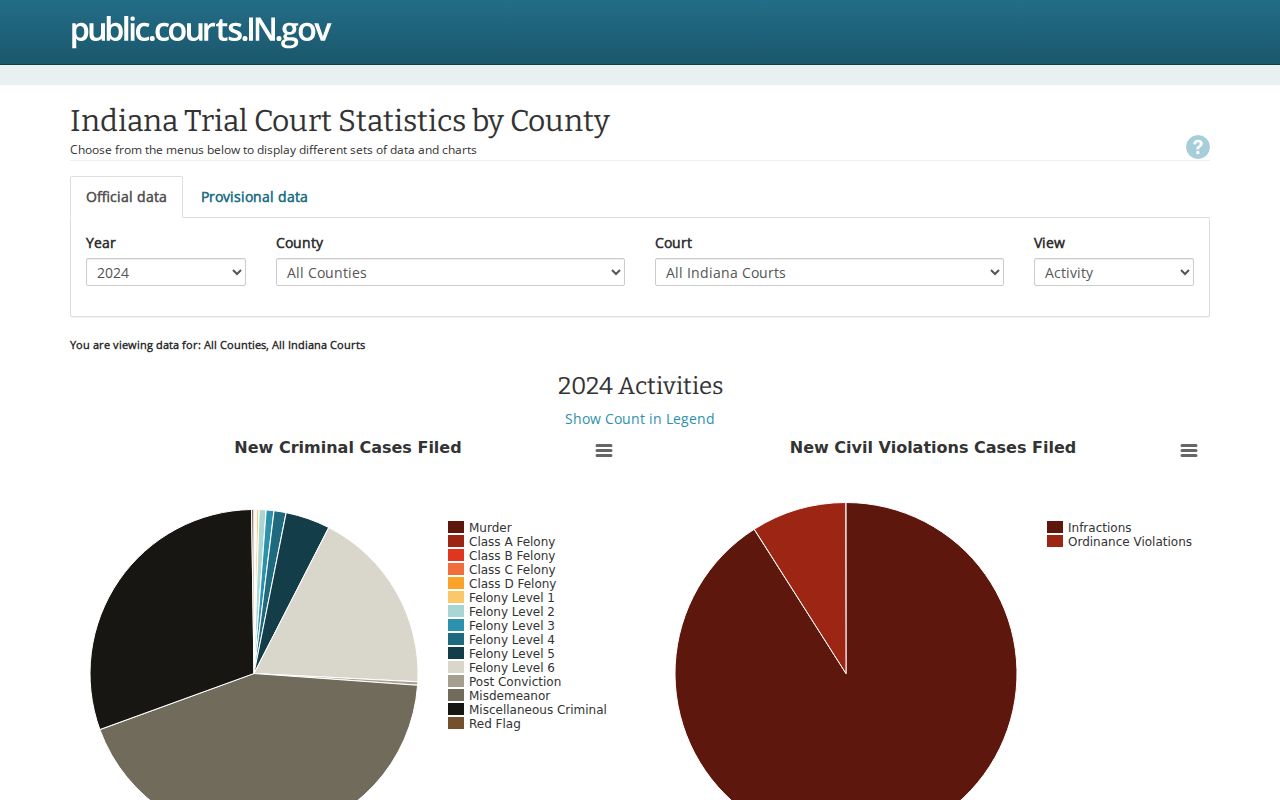
Task: Toggle Class D Felony legend entry
Action: click(x=502, y=583)
